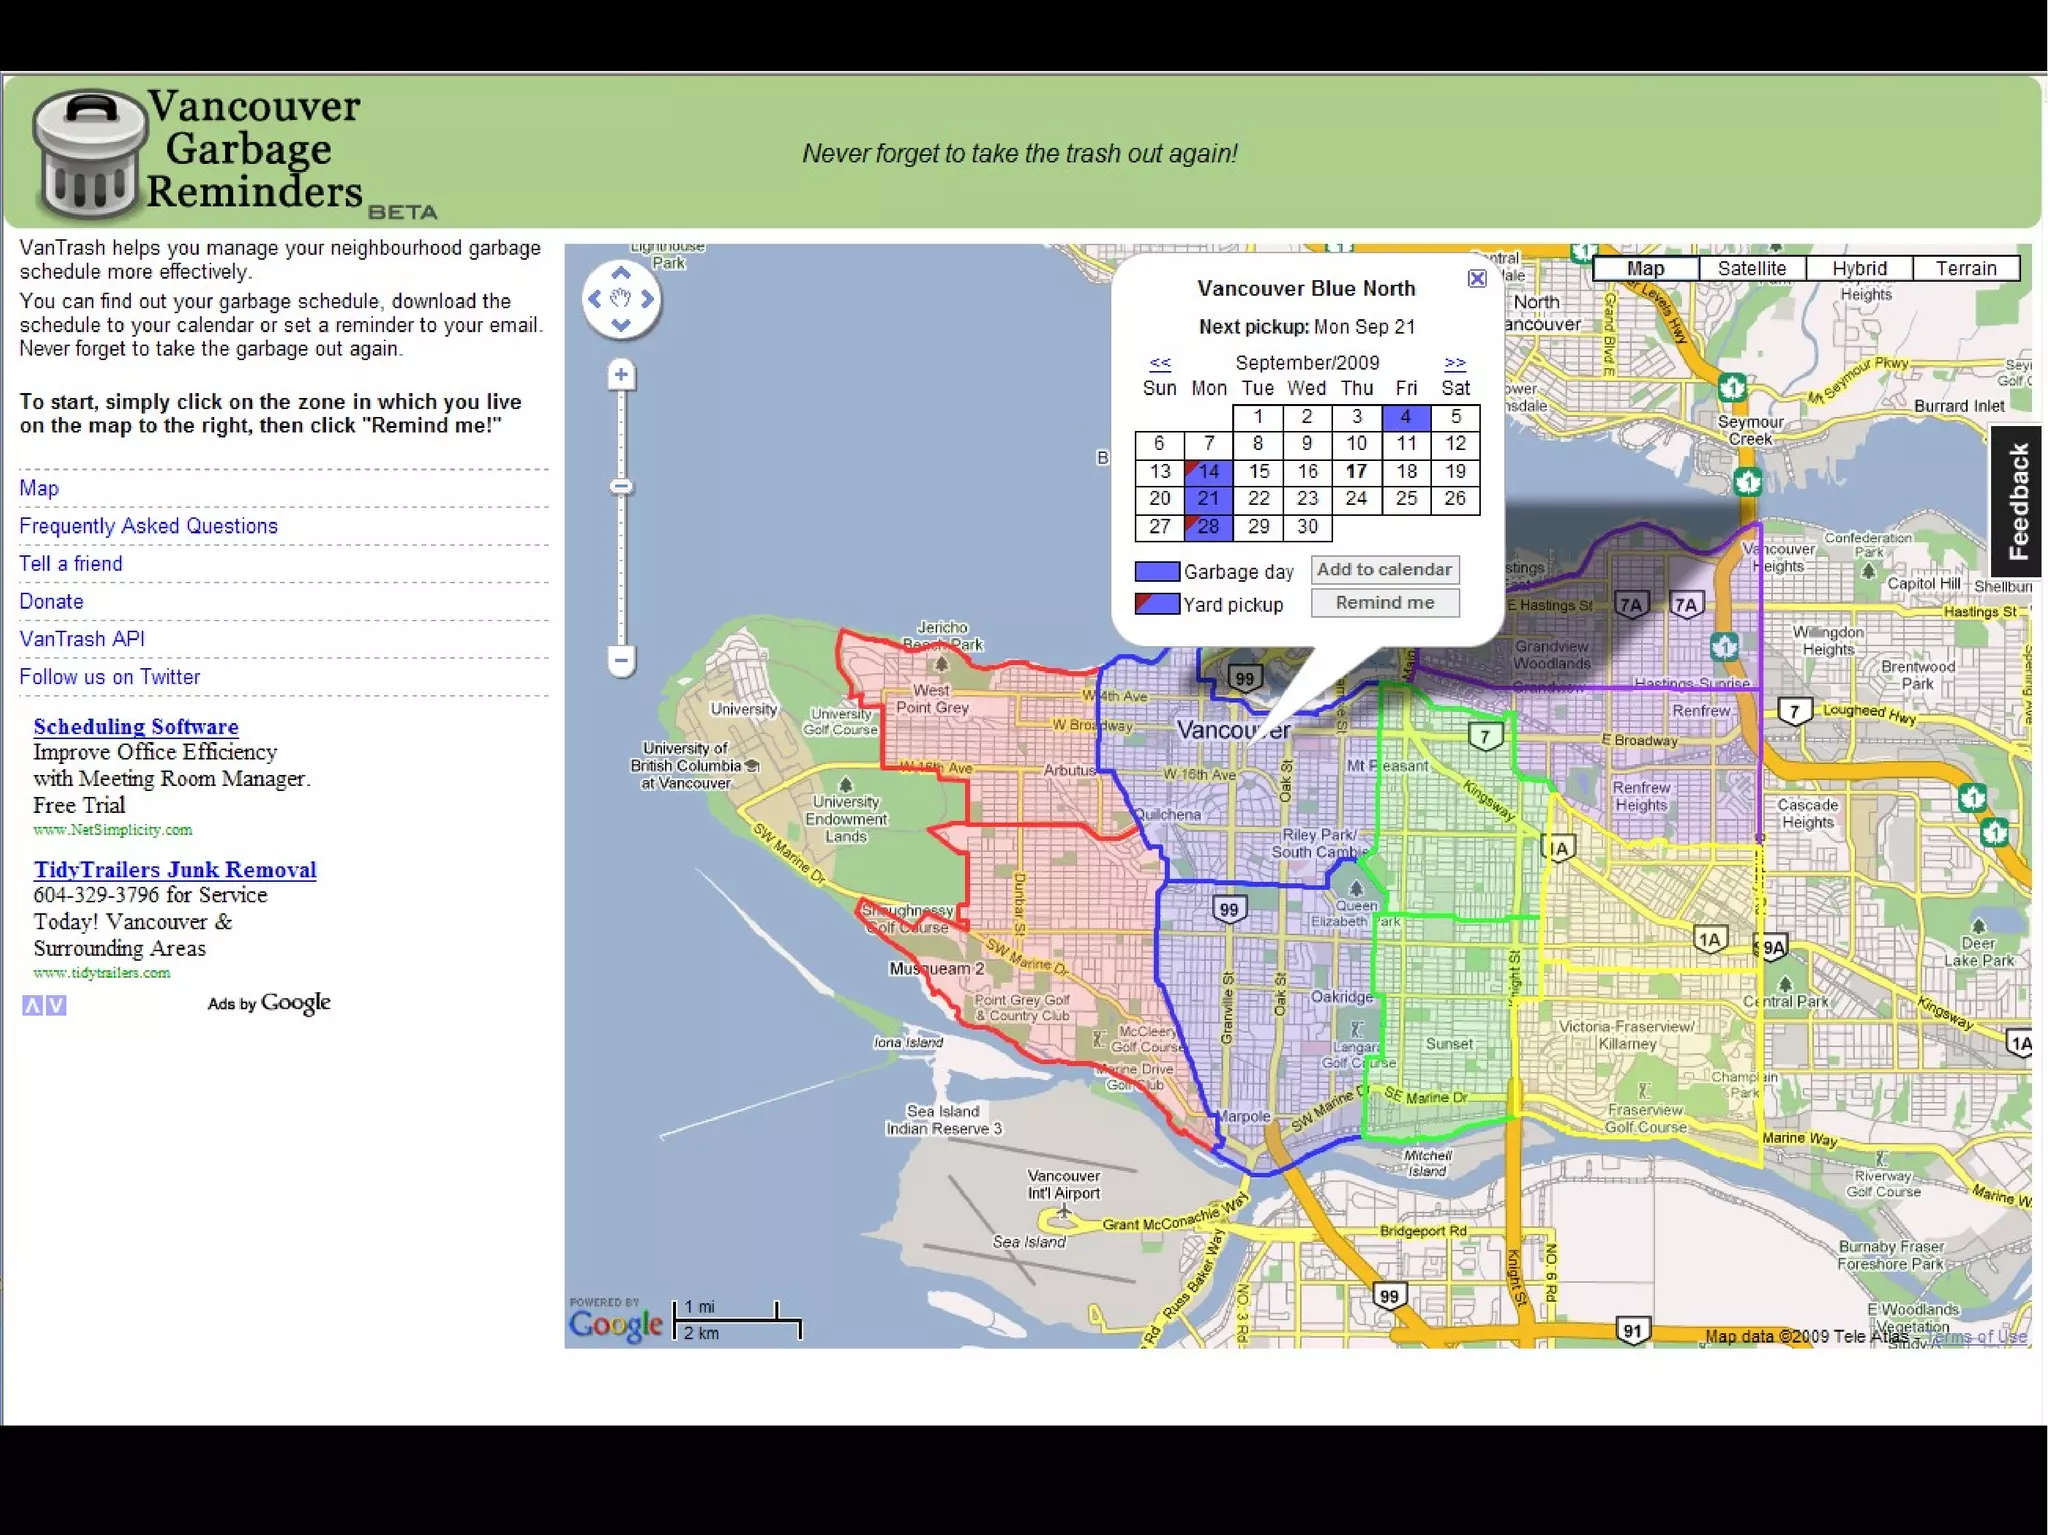Close the Vancouver Blue North popup
This screenshot has width=2048, height=1535.
1476,279
